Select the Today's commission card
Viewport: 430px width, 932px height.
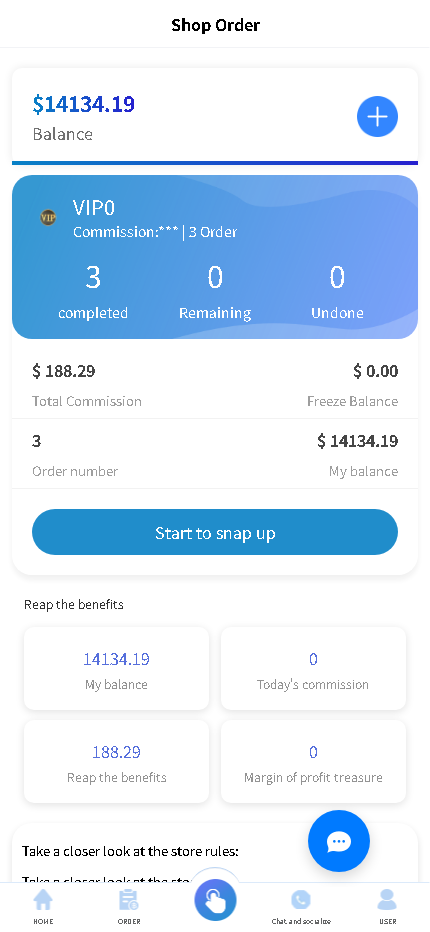click(x=313, y=668)
